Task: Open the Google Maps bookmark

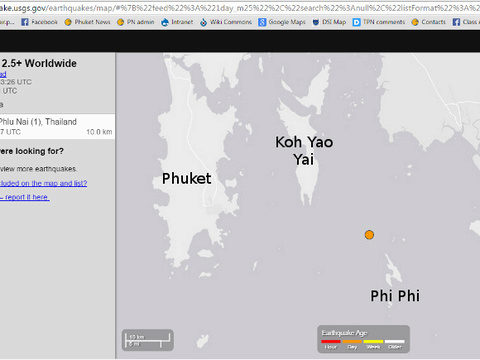Action: point(282,22)
